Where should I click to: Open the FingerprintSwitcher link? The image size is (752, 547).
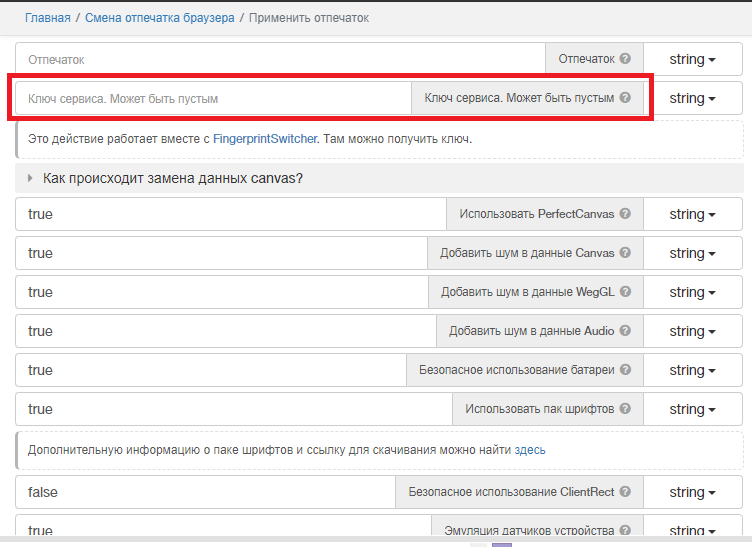coord(265,139)
